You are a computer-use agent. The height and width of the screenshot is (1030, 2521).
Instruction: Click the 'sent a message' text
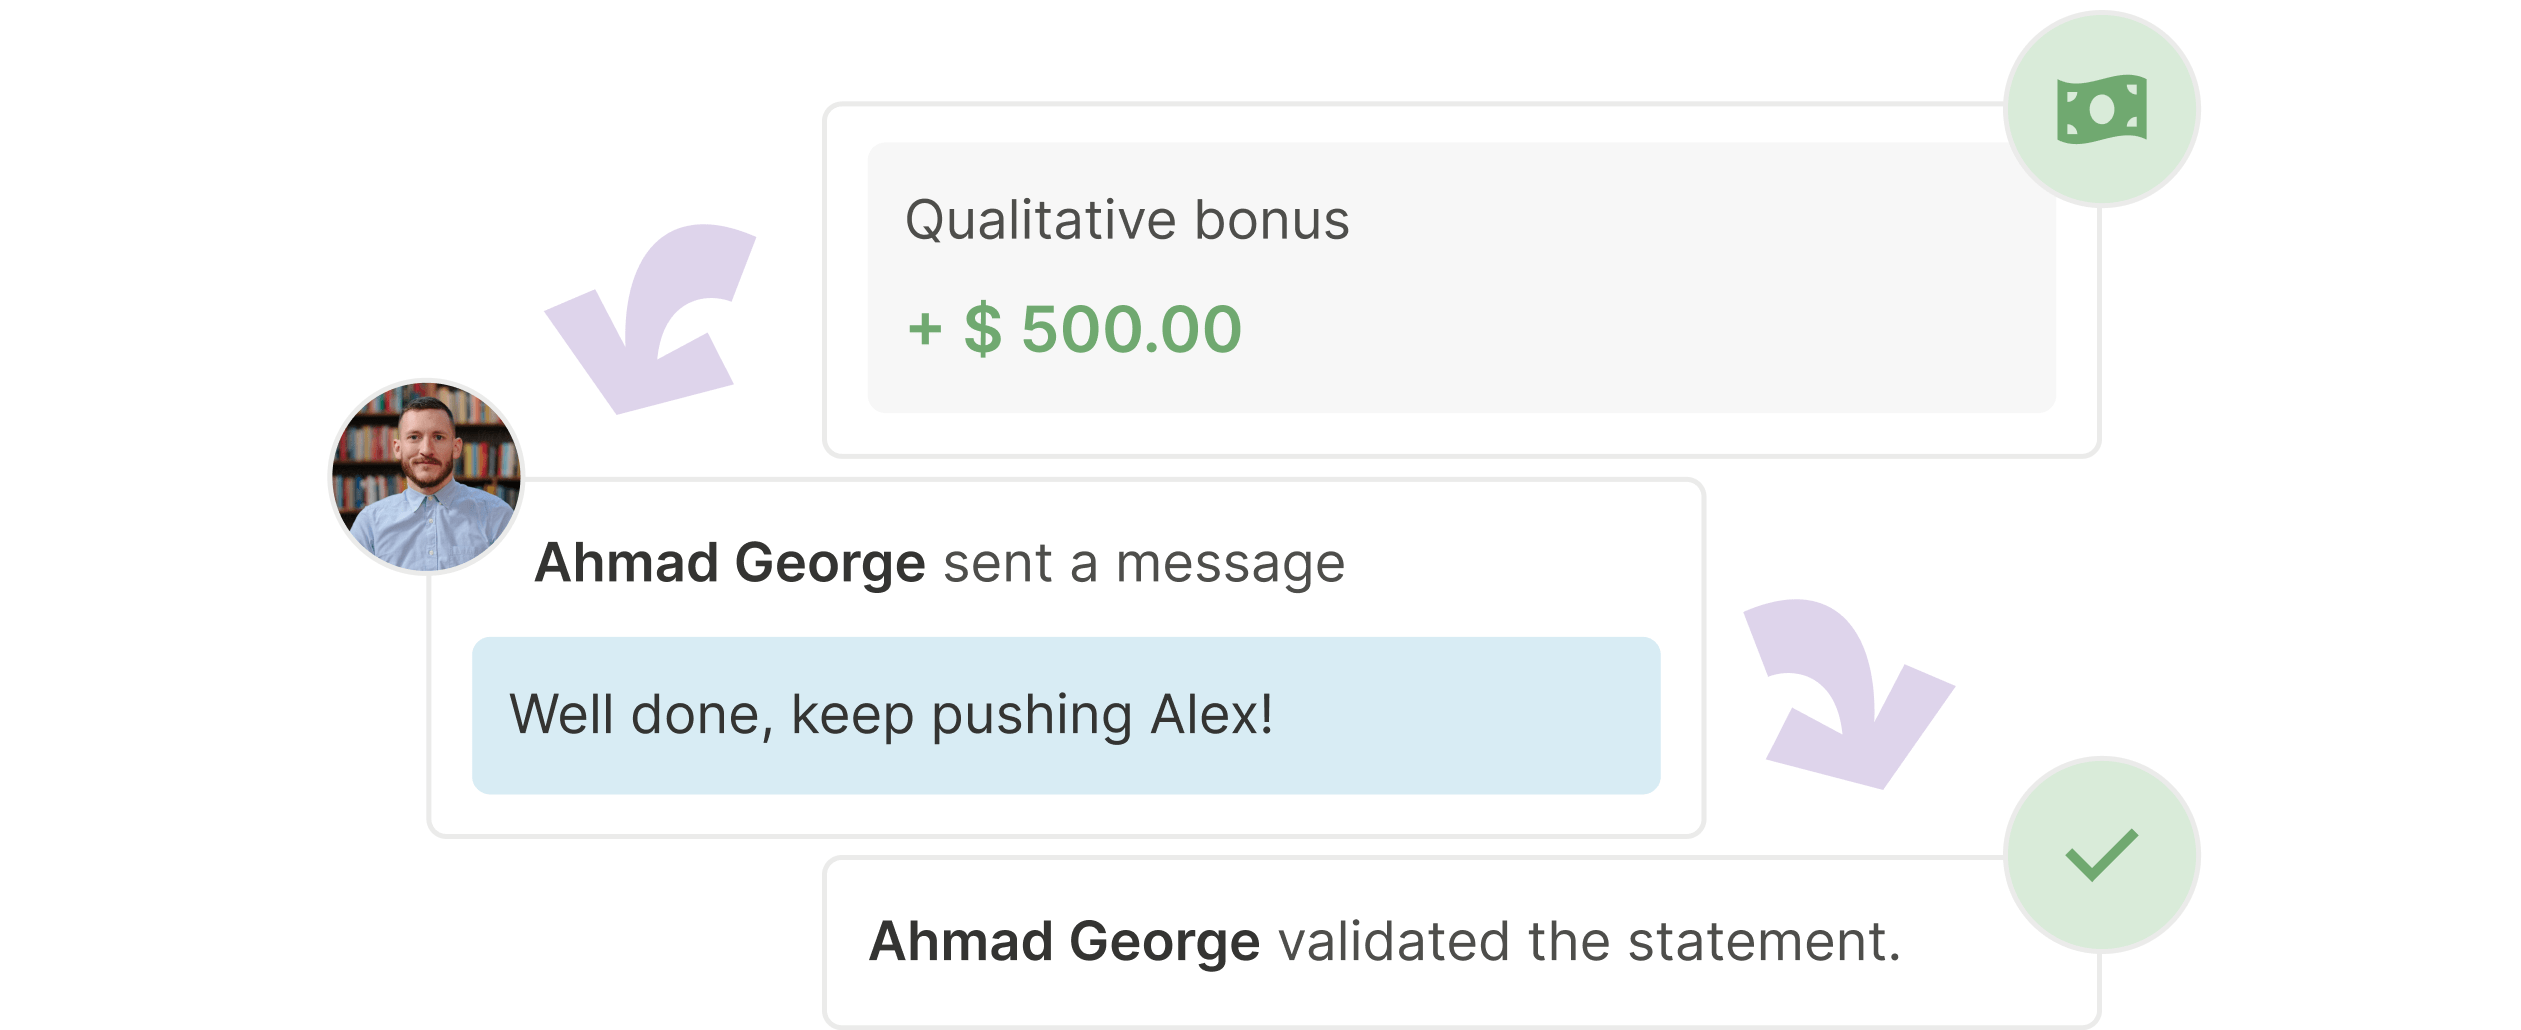point(1144,563)
